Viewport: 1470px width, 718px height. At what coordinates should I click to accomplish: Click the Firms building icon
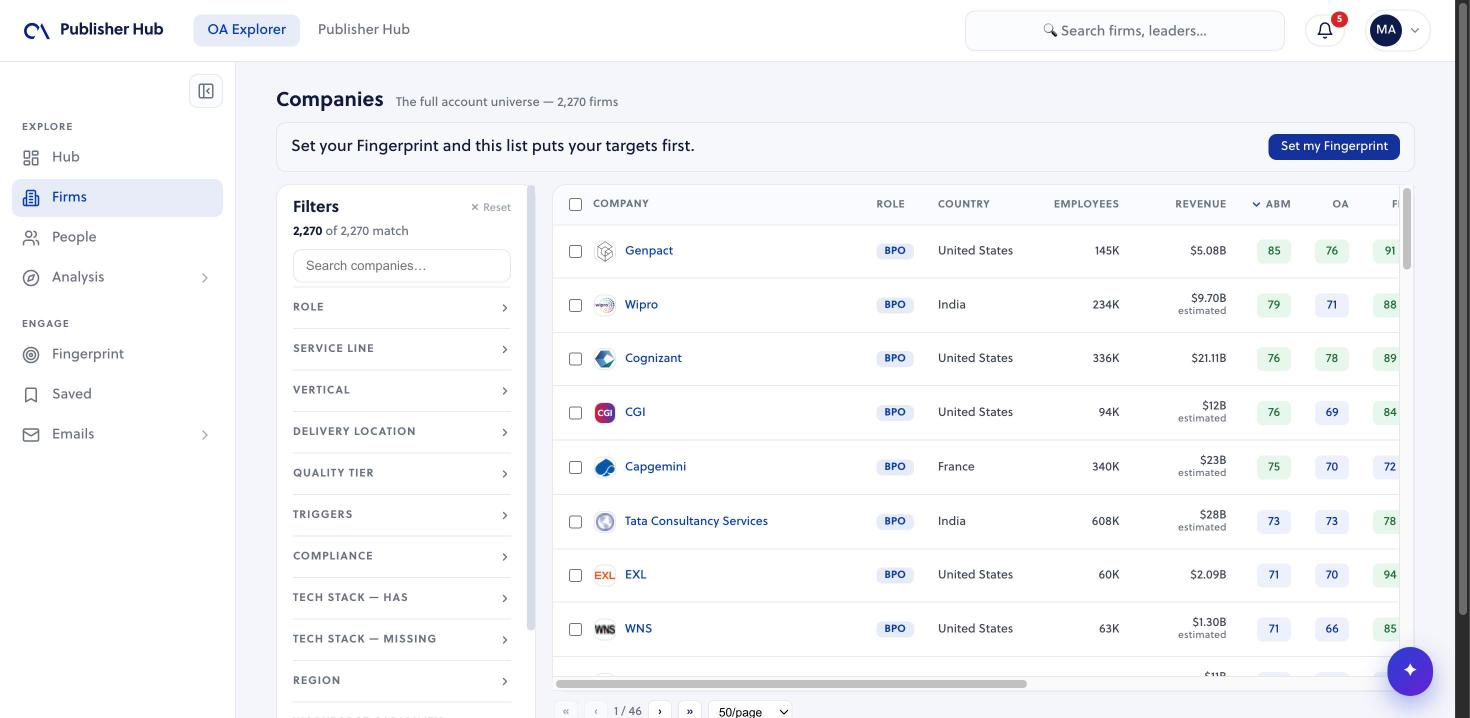point(31,198)
